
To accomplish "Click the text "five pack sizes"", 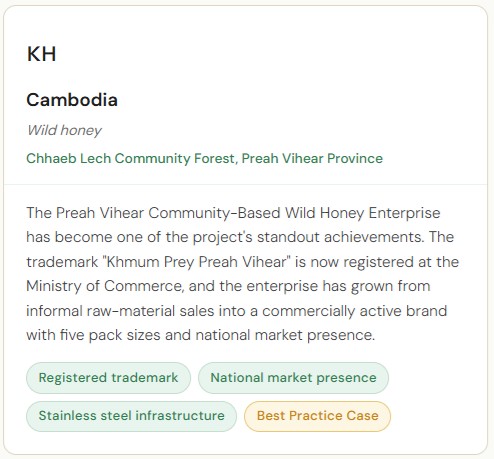I will tap(110, 335).
